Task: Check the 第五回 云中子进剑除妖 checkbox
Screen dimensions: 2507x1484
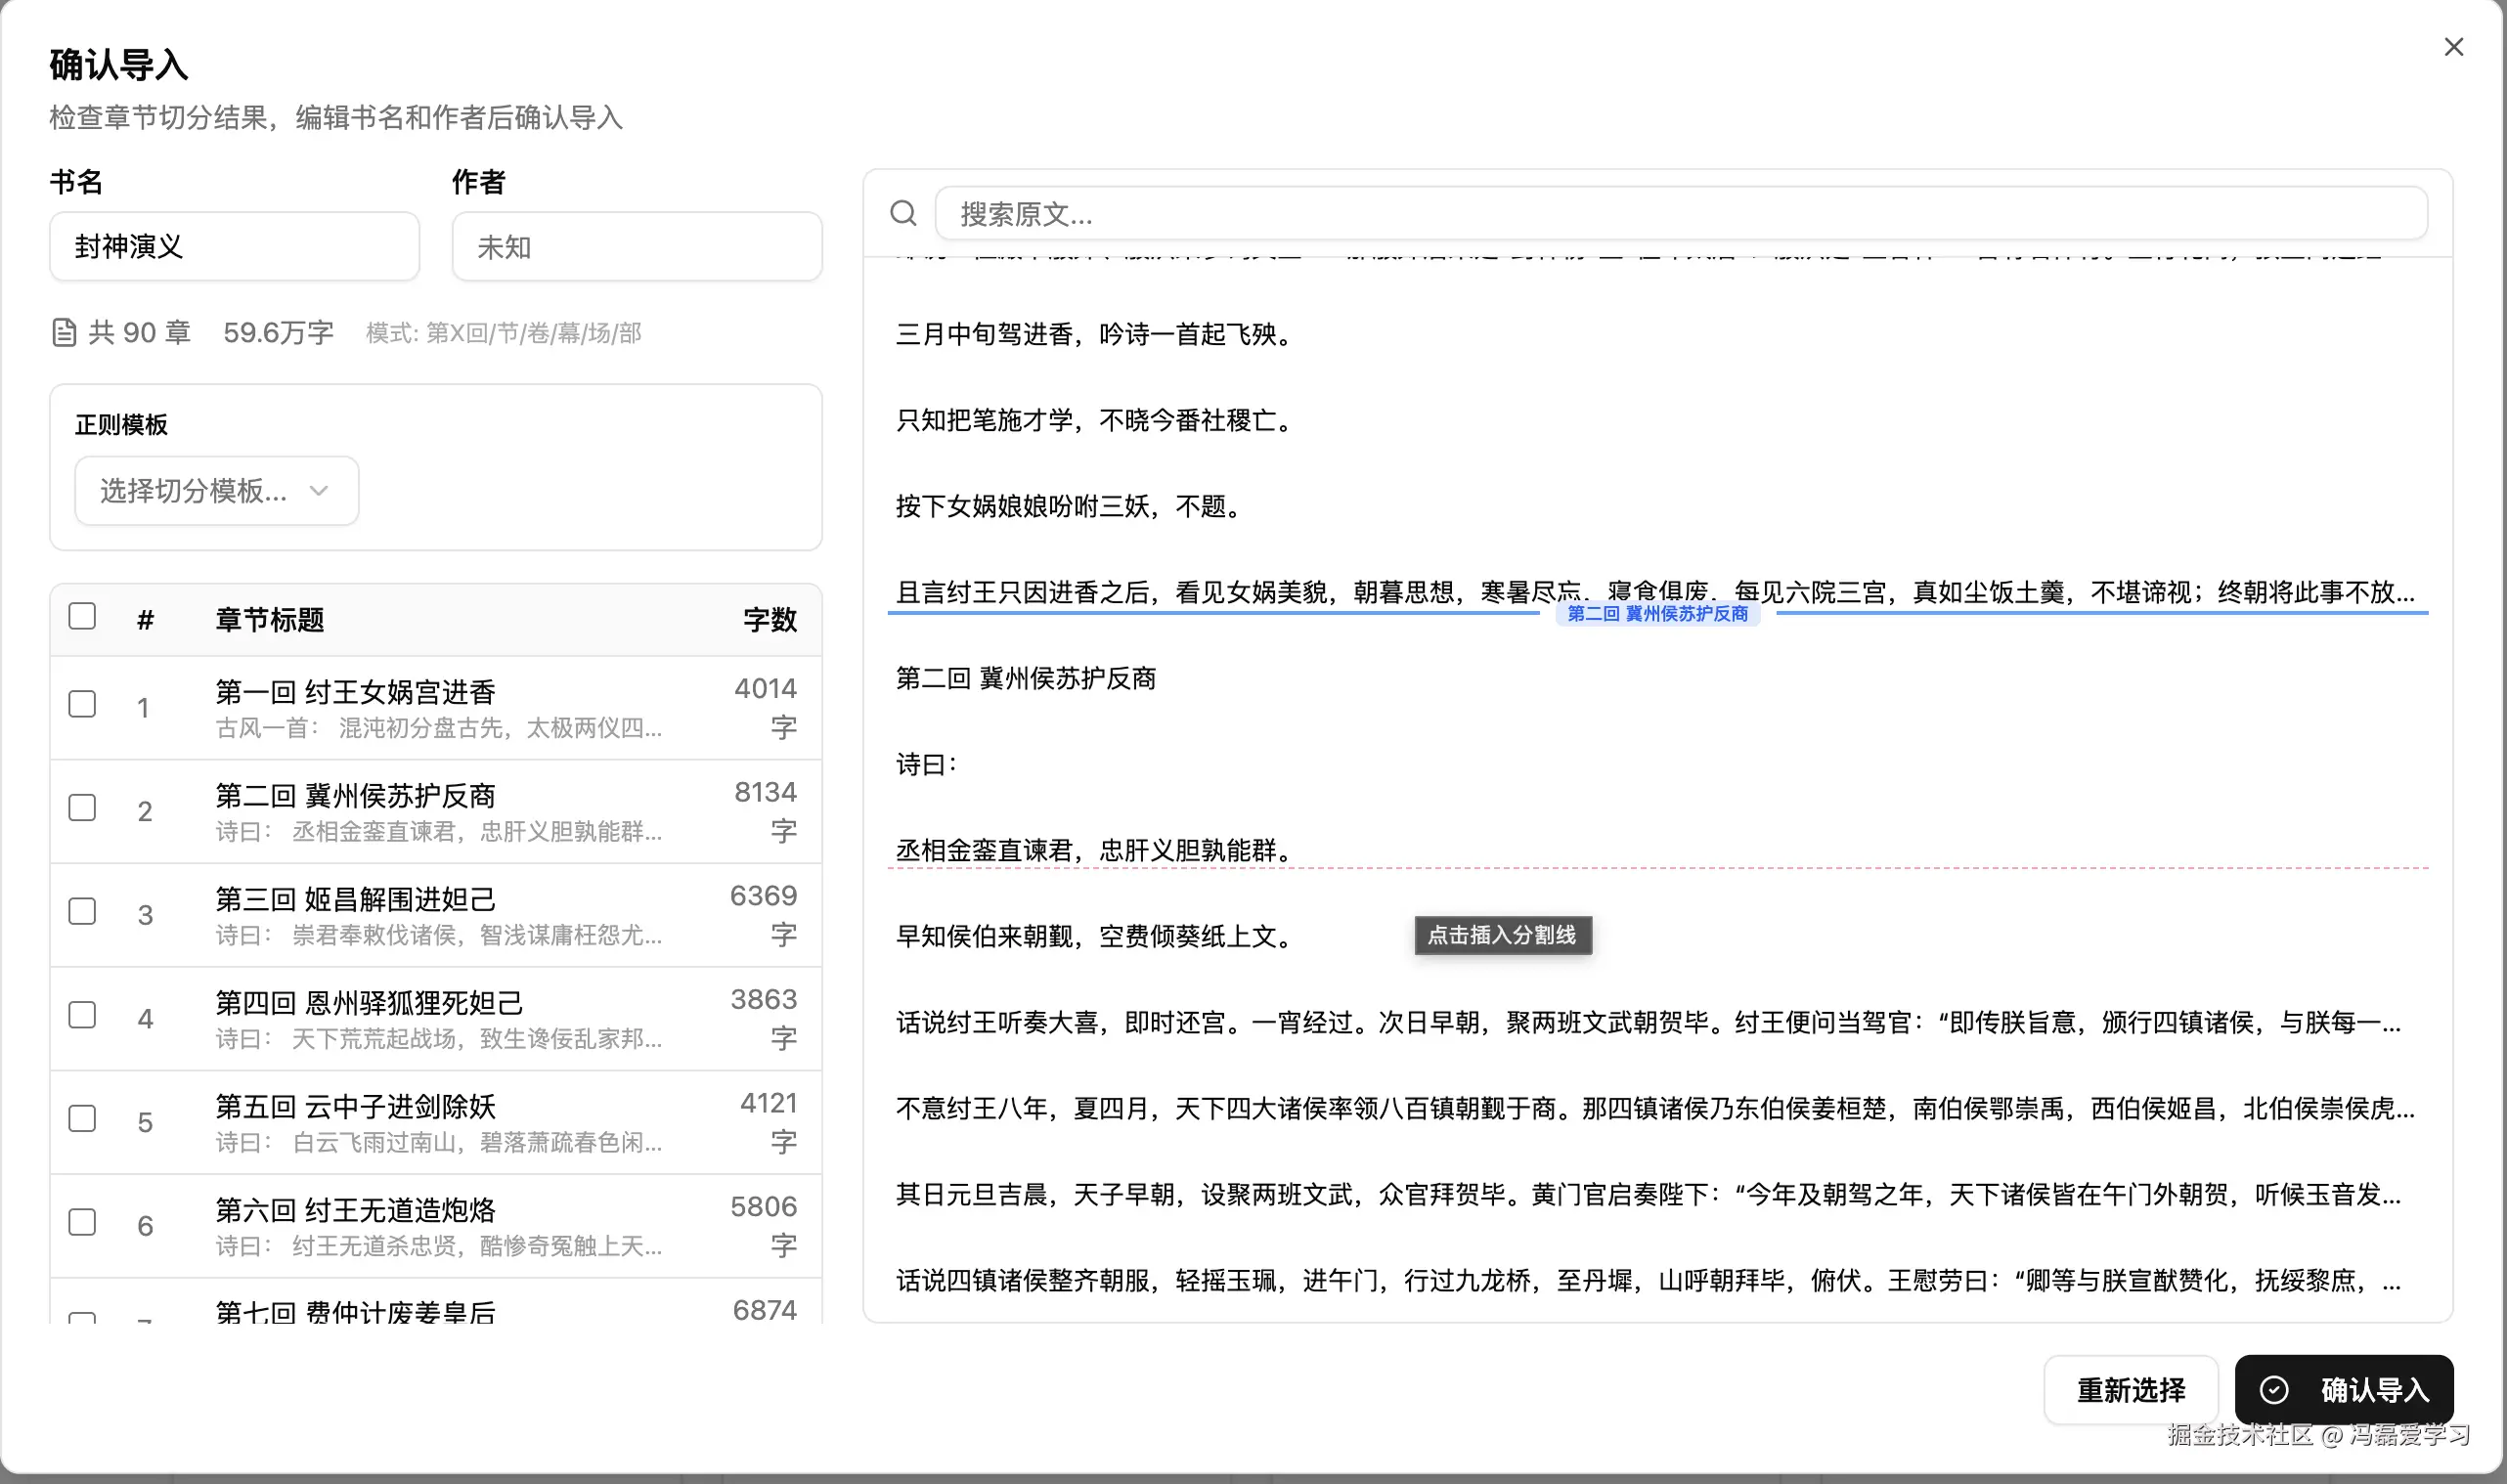Action: 82,1118
